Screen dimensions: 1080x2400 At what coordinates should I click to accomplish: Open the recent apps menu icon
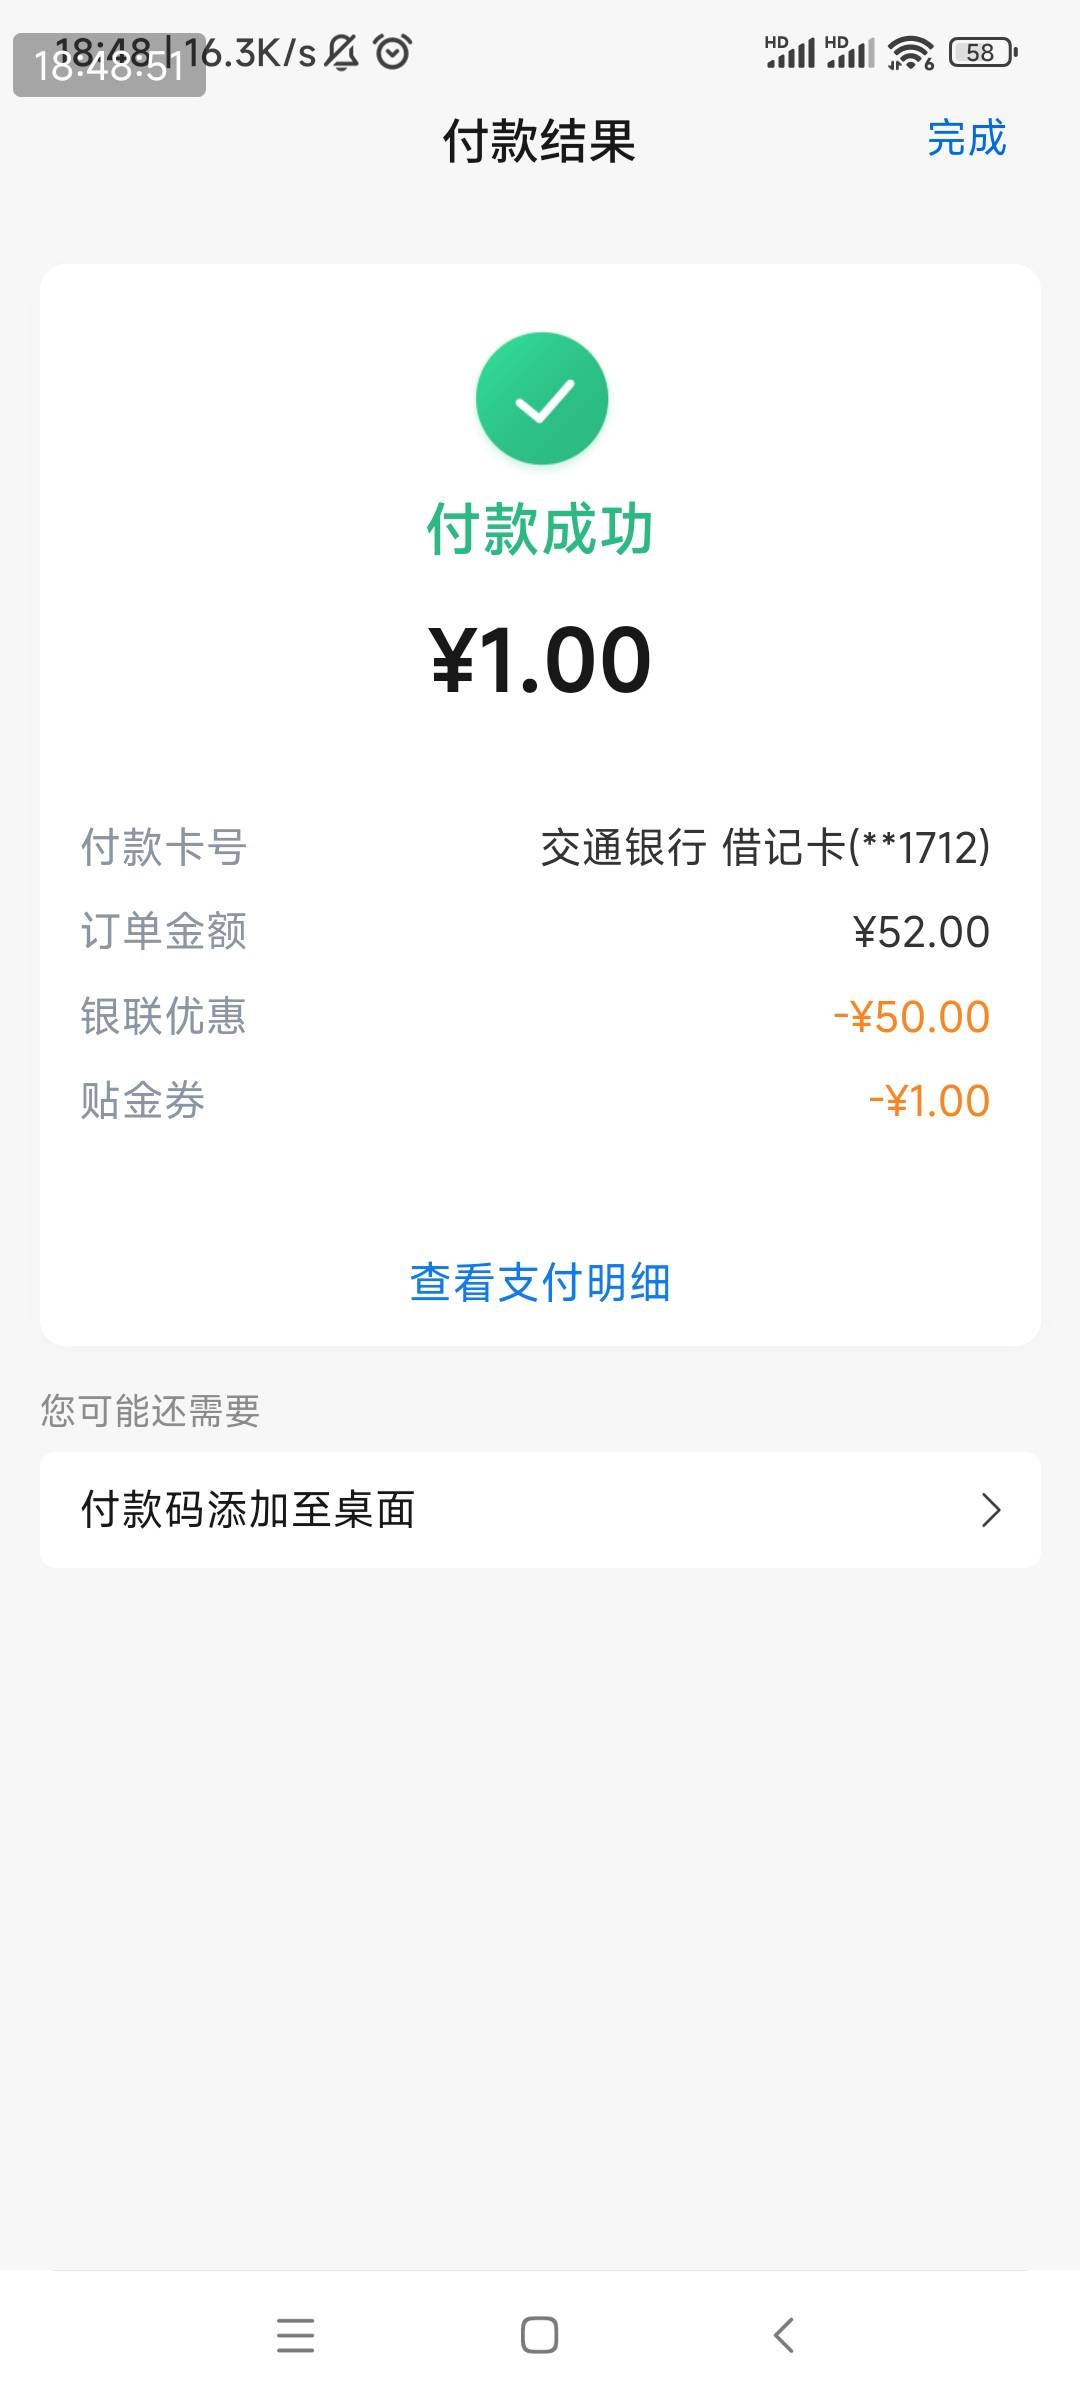[295, 2335]
